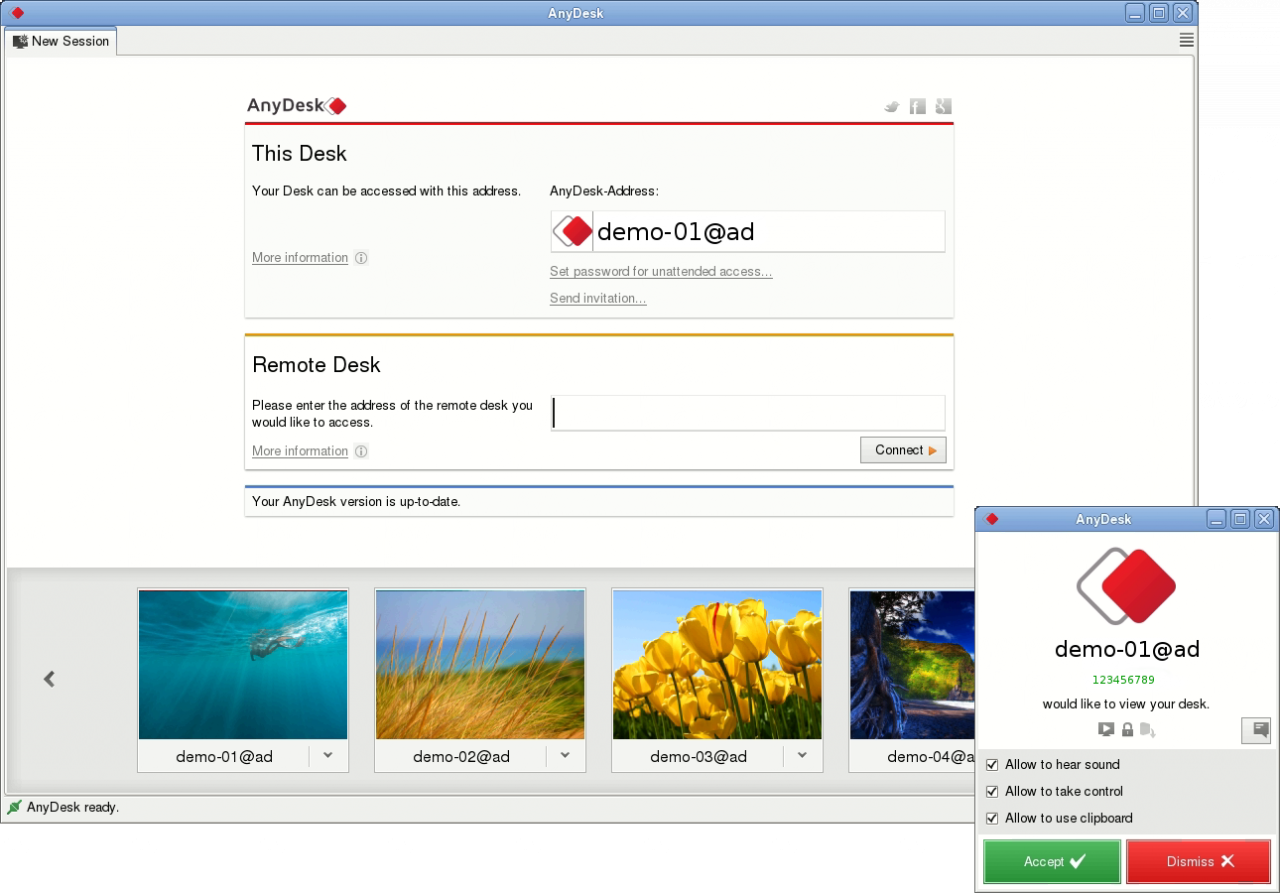Click the file transfer icon in request popup
Screen dimensions: 1280x893
(x=1148, y=730)
